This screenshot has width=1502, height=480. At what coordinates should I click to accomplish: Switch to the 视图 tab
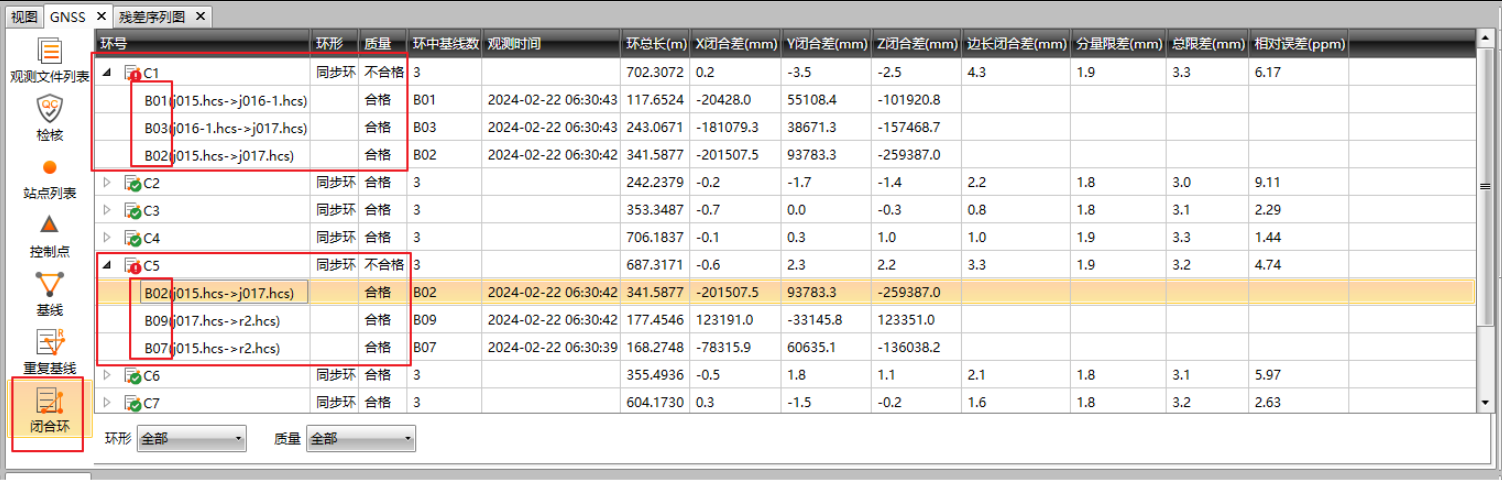(x=23, y=16)
